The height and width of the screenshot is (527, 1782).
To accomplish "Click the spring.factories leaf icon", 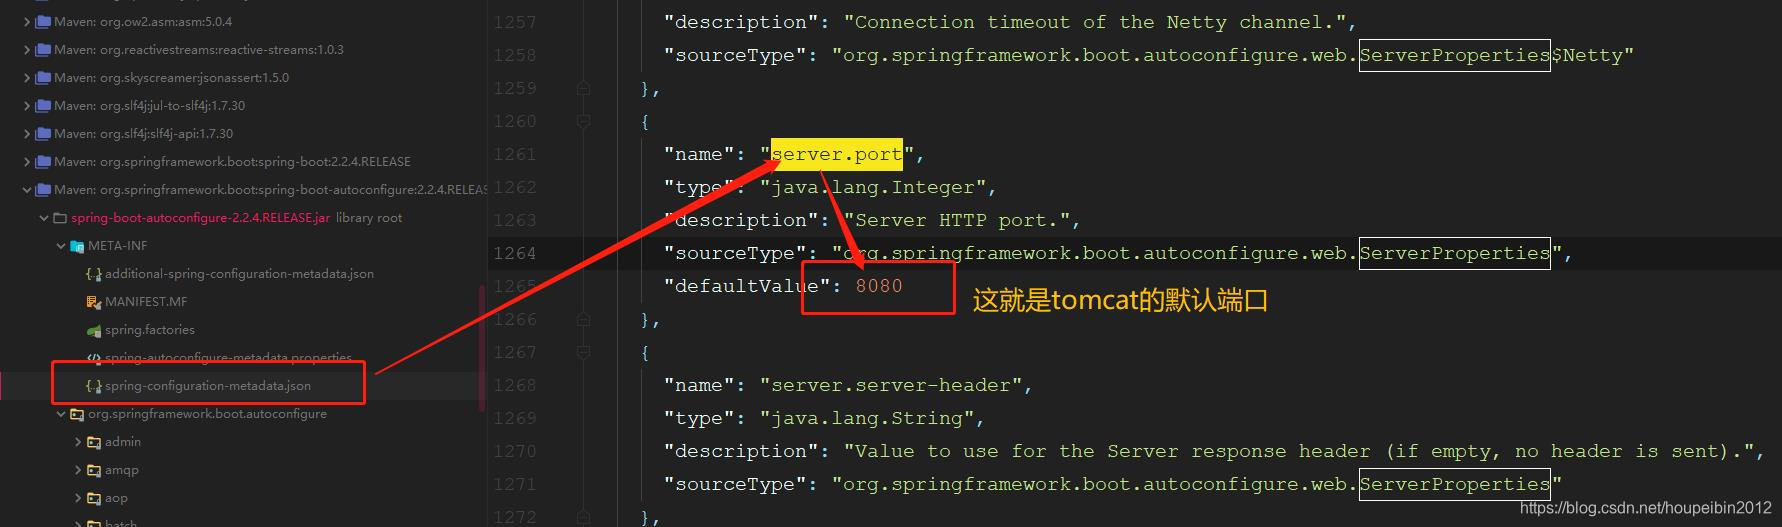I will click(x=94, y=330).
